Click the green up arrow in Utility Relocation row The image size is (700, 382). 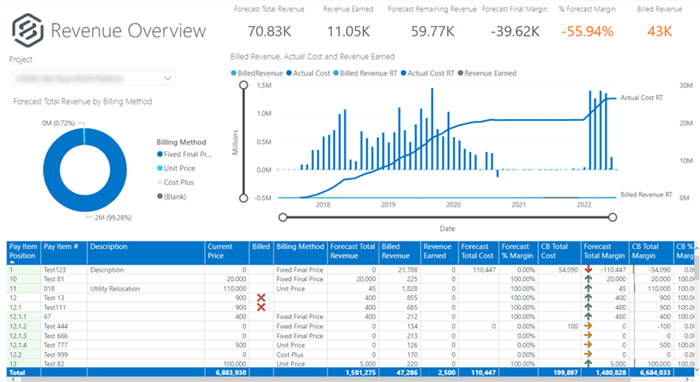(588, 288)
